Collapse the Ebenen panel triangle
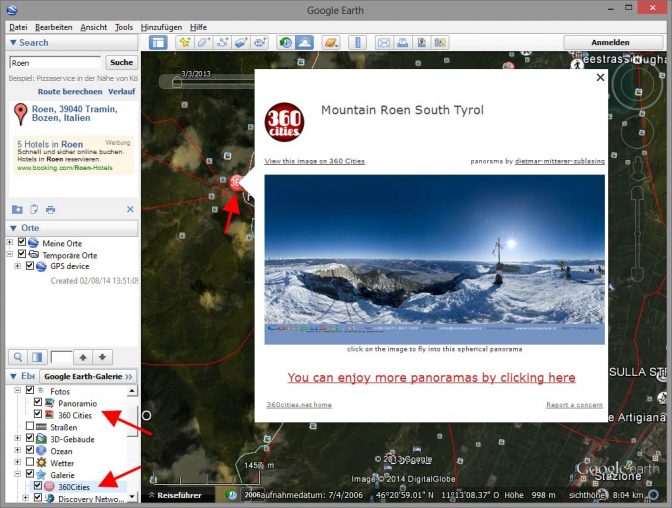This screenshot has height=508, width=672. [x=13, y=376]
